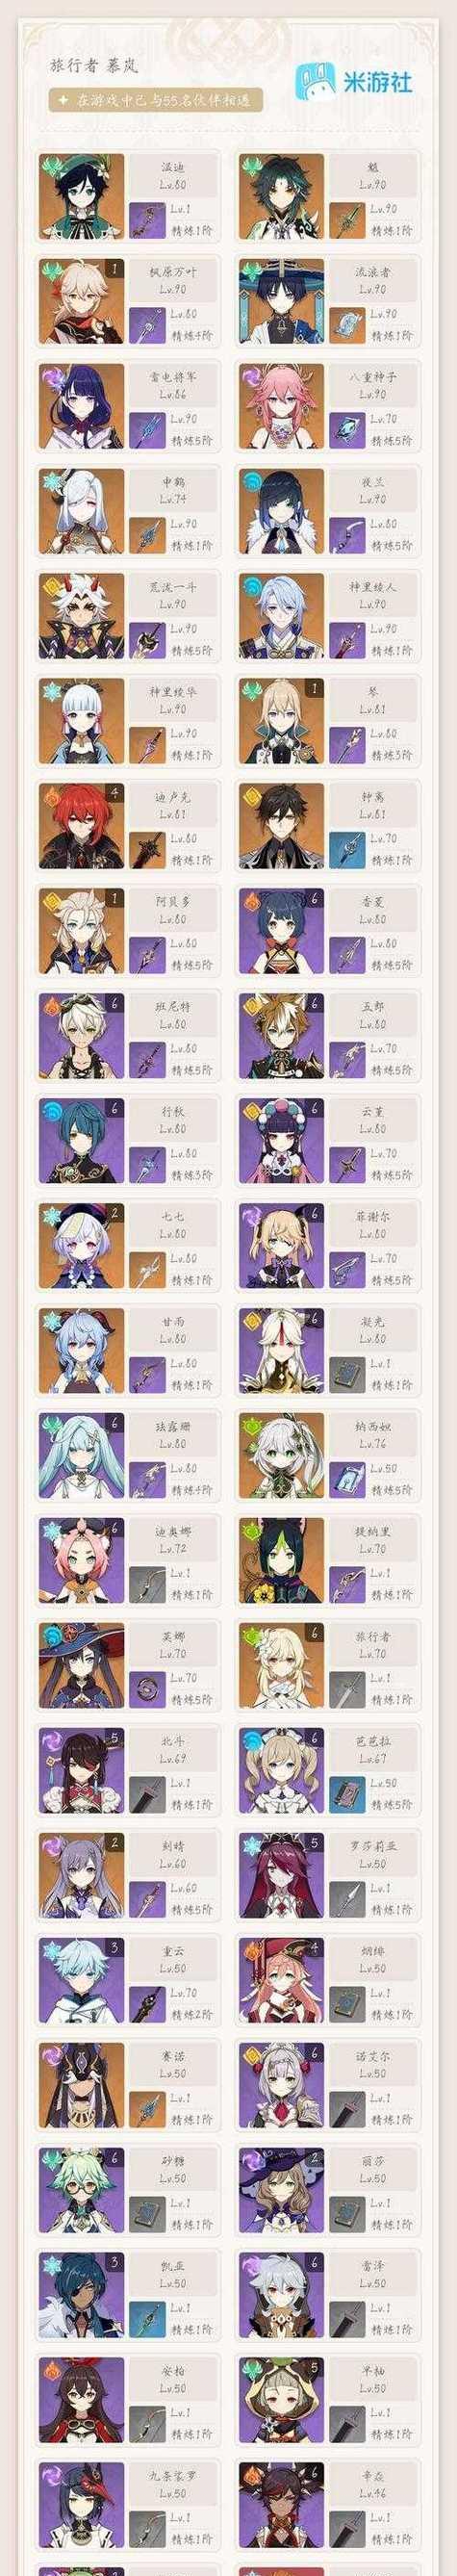Click 迪卢克's claymore weapon icon
This screenshot has height=2576, width=457.
[147, 849]
